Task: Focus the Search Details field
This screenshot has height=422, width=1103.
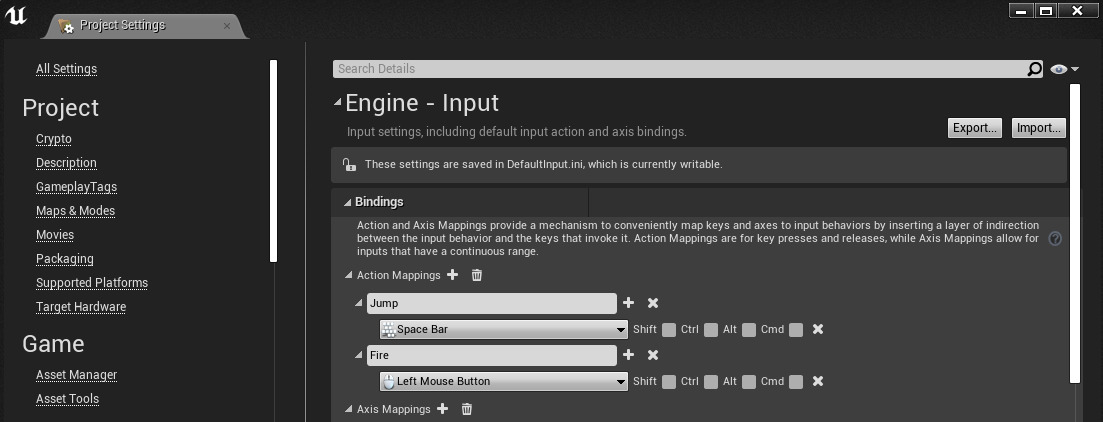Action: [x=680, y=69]
